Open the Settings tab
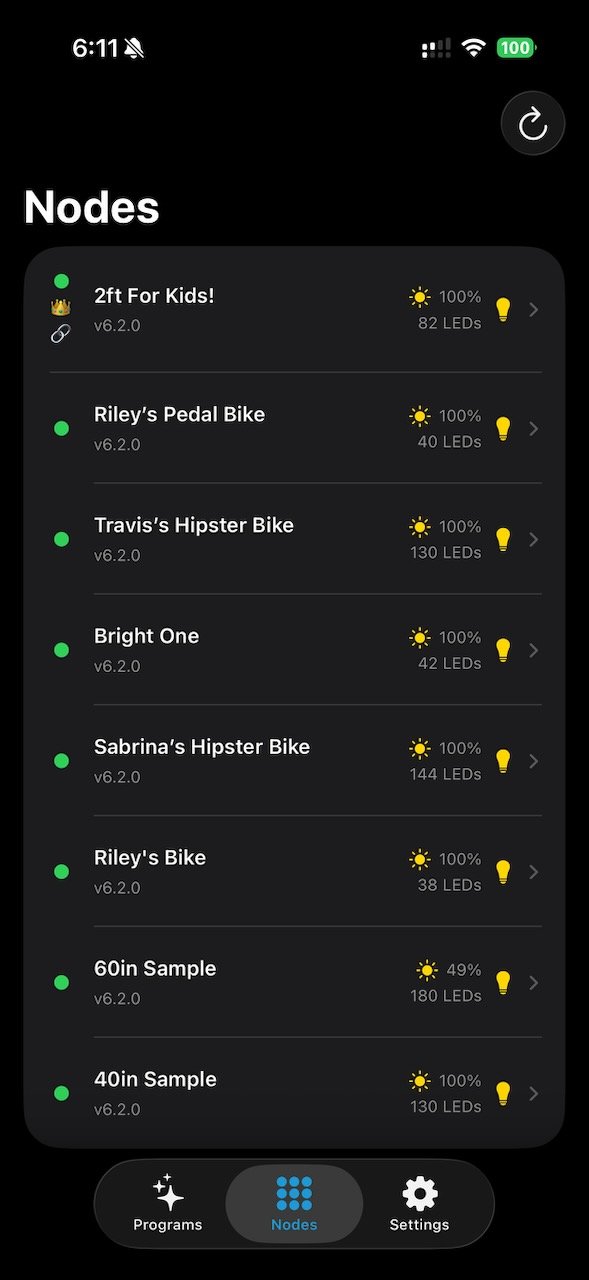589x1280 pixels. click(x=418, y=1204)
